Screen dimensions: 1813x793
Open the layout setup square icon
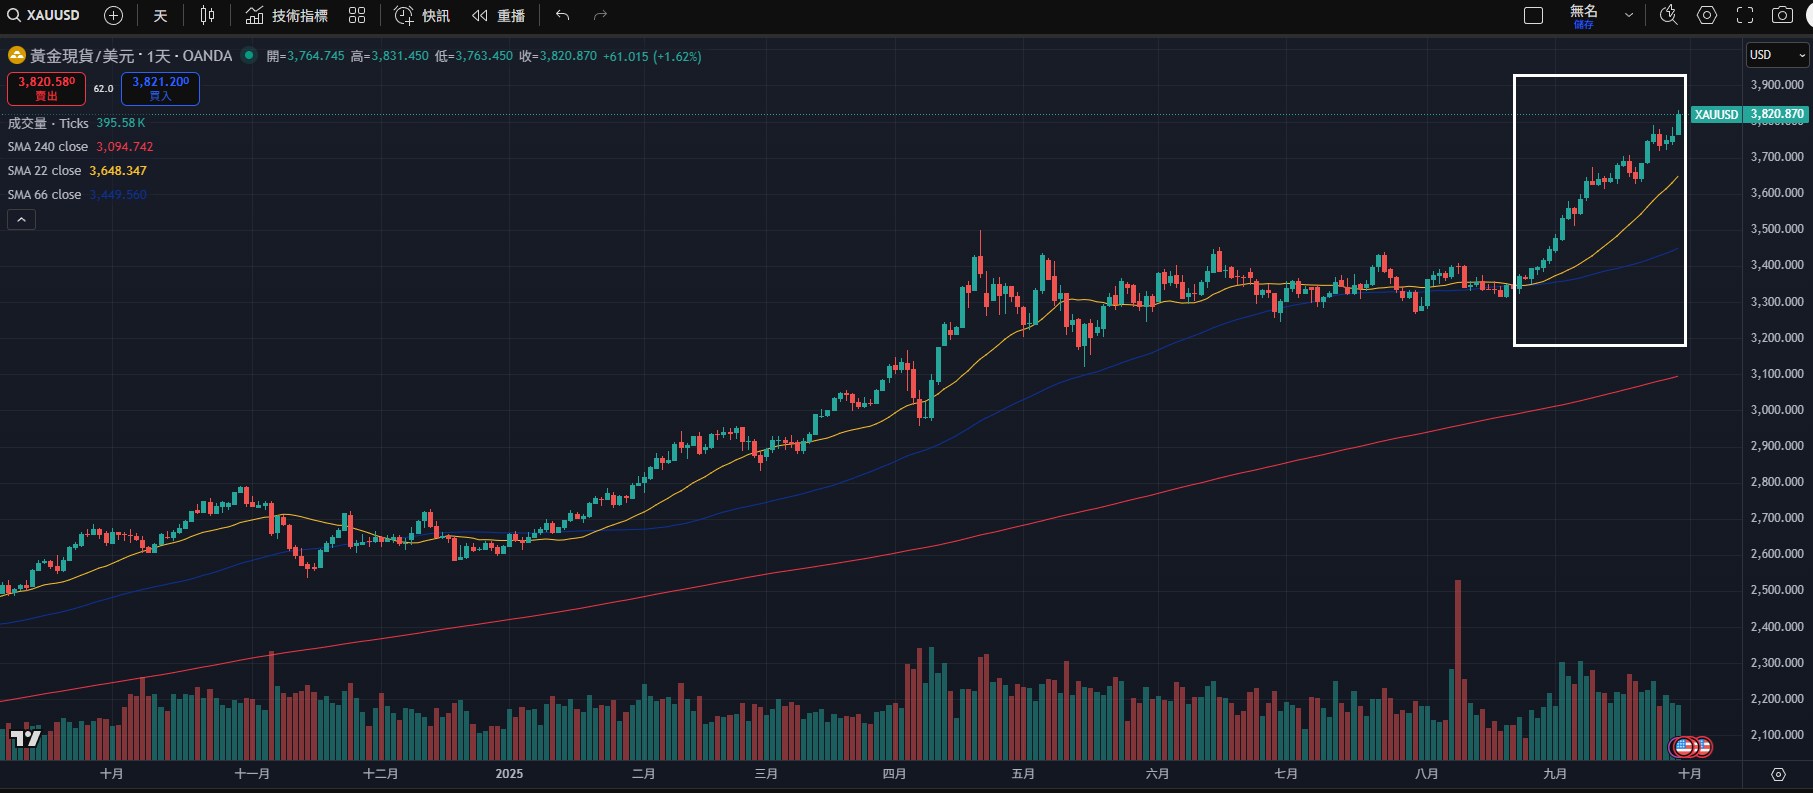tap(1533, 15)
